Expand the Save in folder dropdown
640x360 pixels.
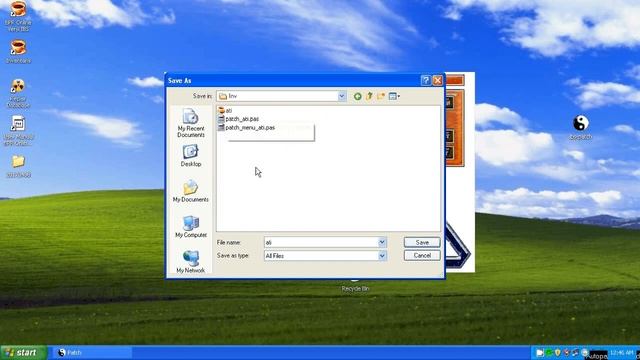point(342,96)
